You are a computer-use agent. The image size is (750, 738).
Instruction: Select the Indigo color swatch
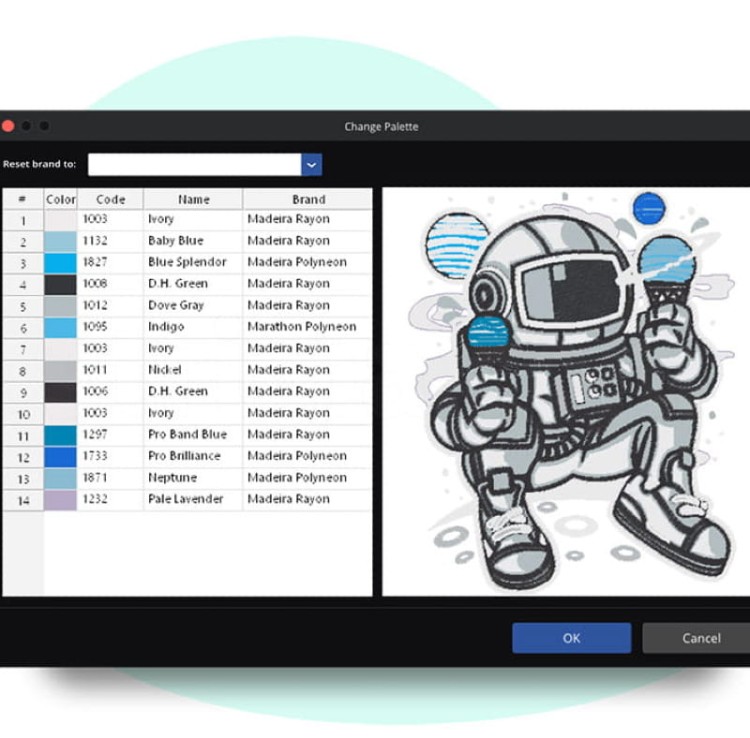60,328
